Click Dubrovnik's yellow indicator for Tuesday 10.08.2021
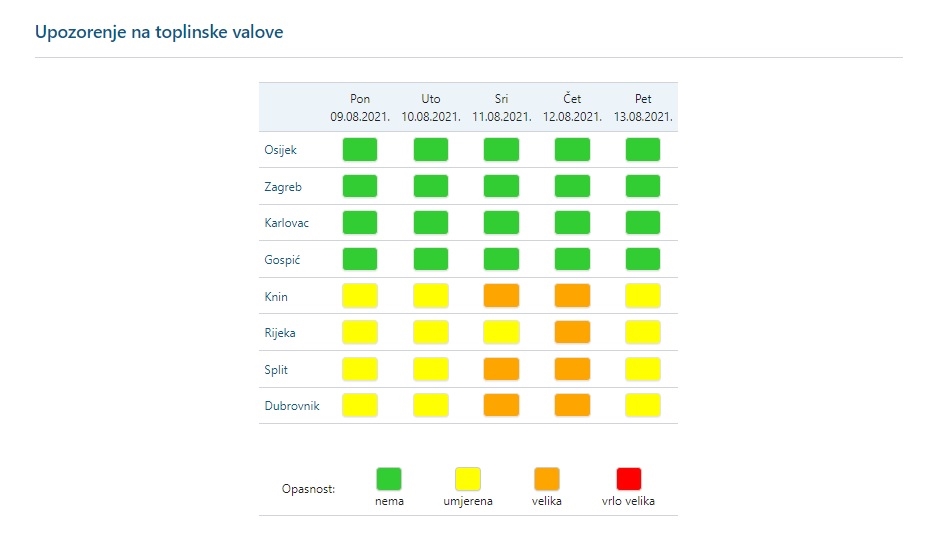Image resolution: width=926 pixels, height=533 pixels. pyautogui.click(x=431, y=405)
